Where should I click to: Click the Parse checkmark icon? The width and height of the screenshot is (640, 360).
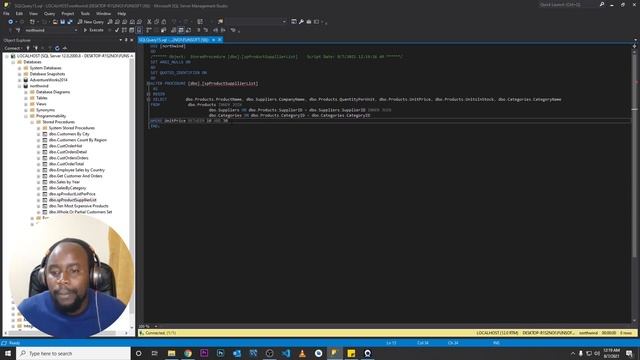[x=117, y=30]
